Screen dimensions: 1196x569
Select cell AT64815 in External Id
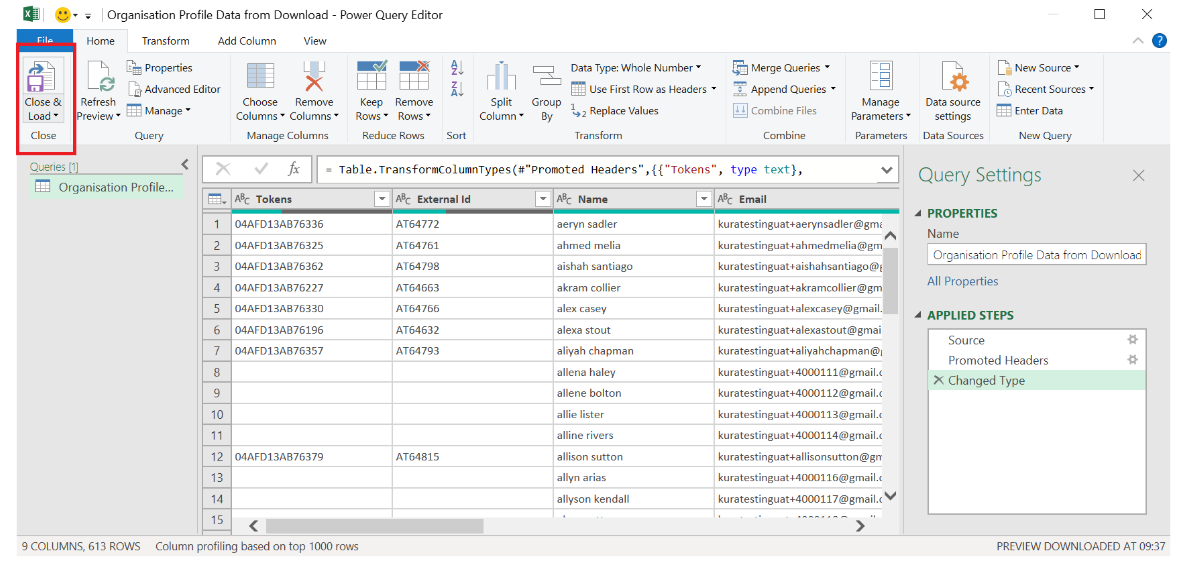[x=473, y=457]
